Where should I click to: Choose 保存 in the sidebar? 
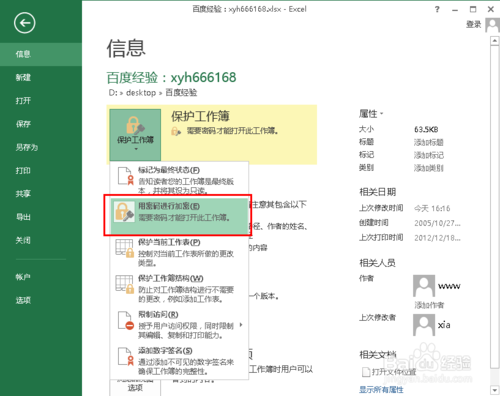coord(41,124)
